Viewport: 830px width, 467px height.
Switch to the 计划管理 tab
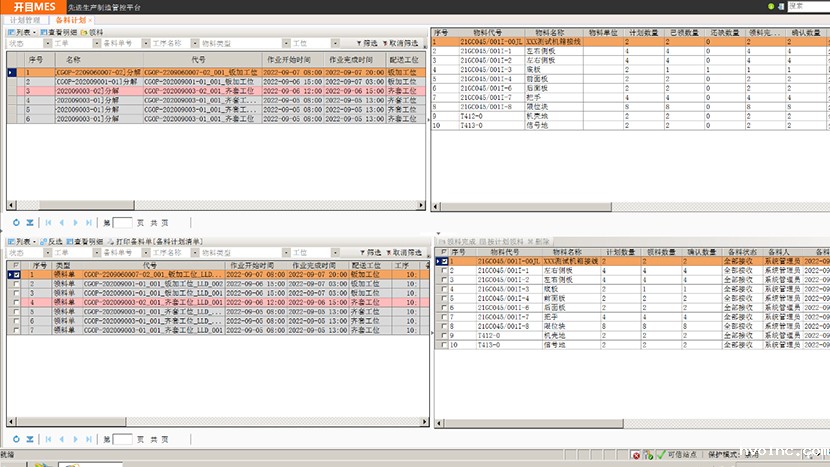(26, 19)
